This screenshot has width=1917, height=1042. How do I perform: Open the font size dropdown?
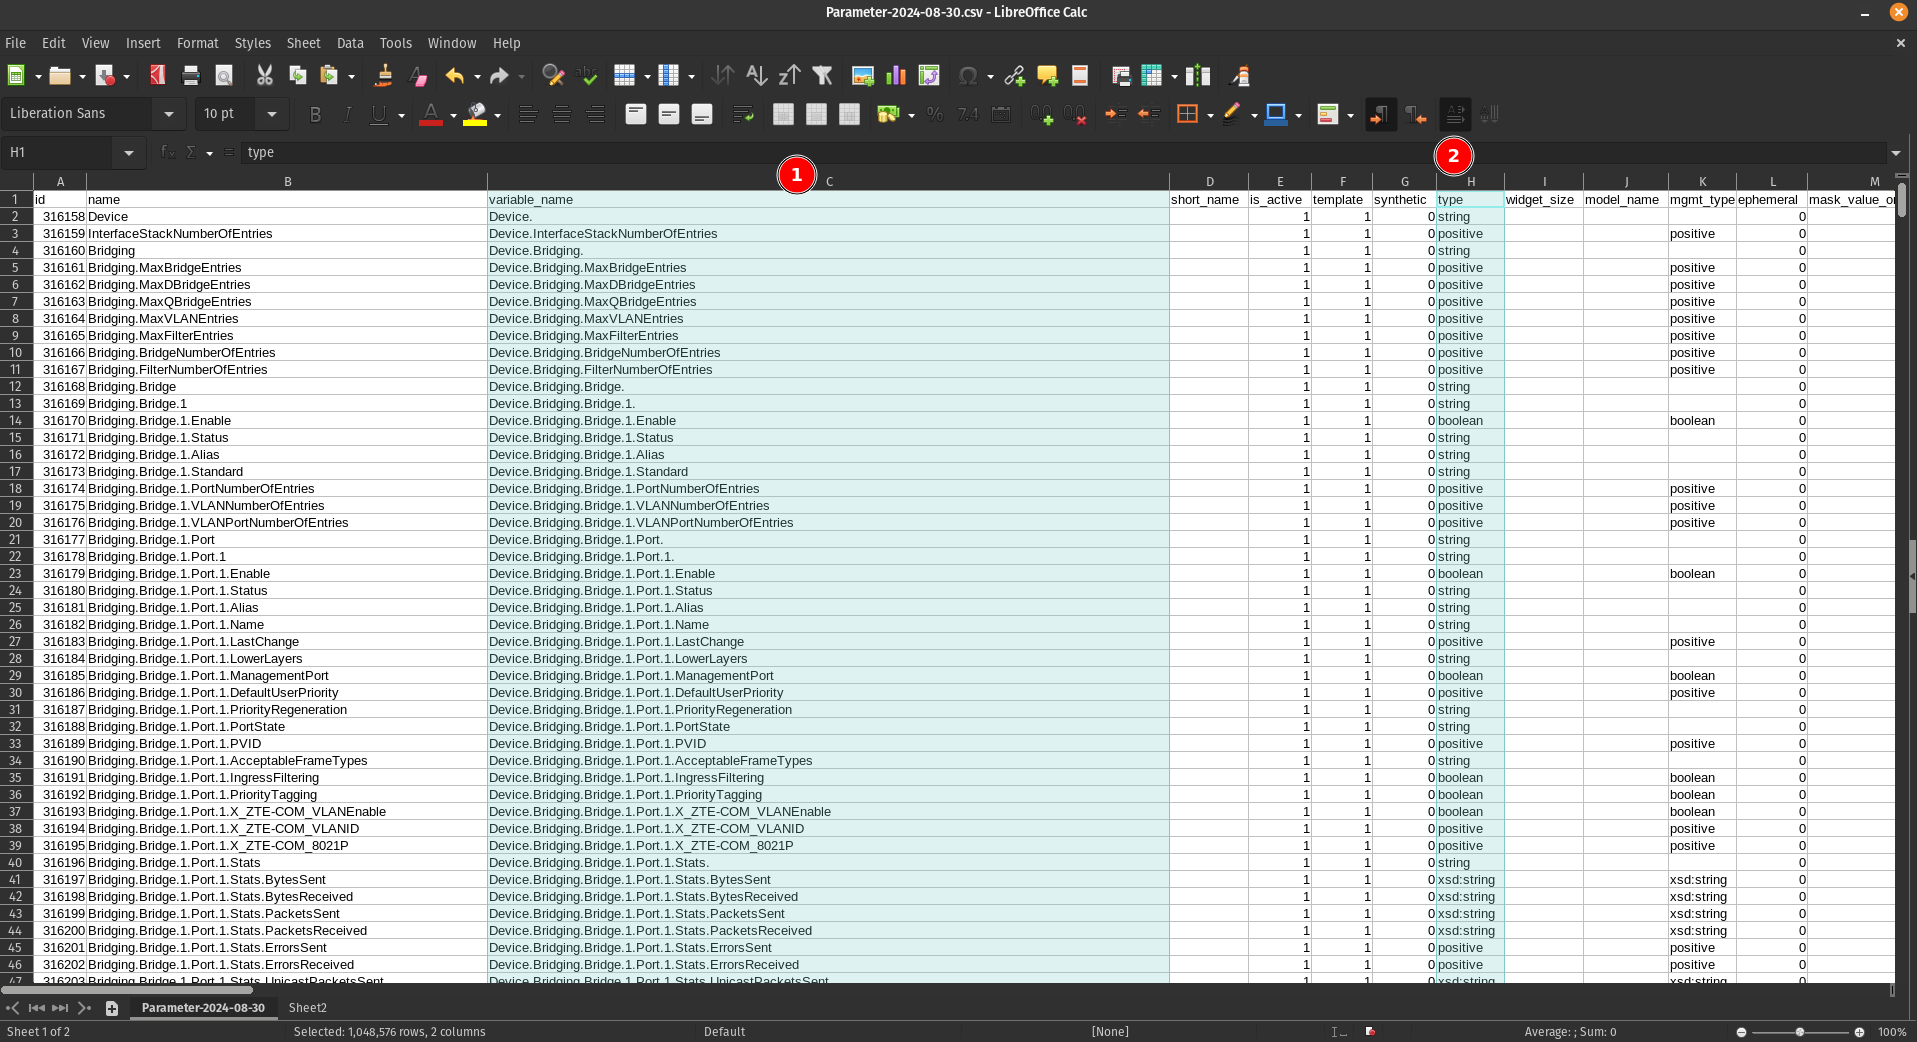click(x=271, y=113)
